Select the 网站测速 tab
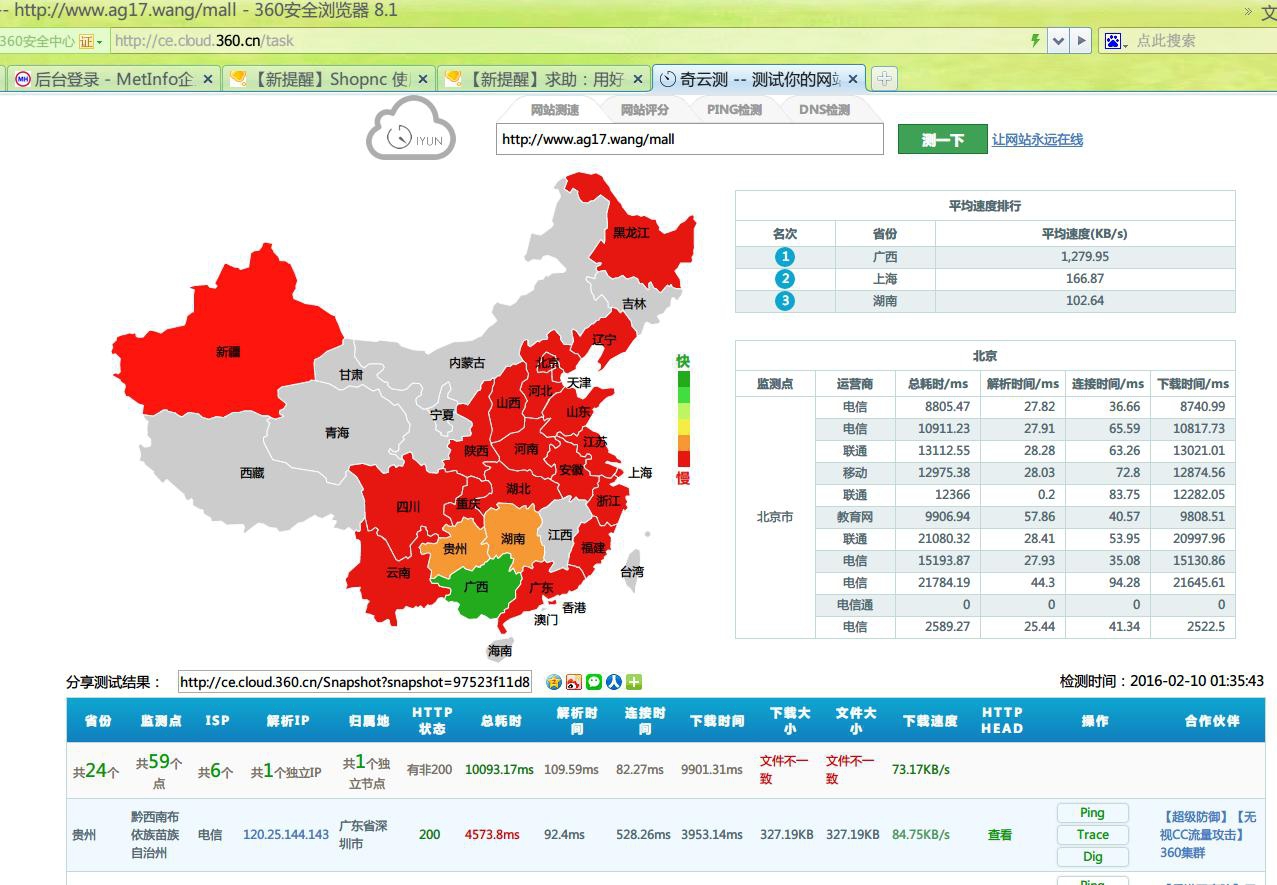The image size is (1277, 885). (555, 110)
